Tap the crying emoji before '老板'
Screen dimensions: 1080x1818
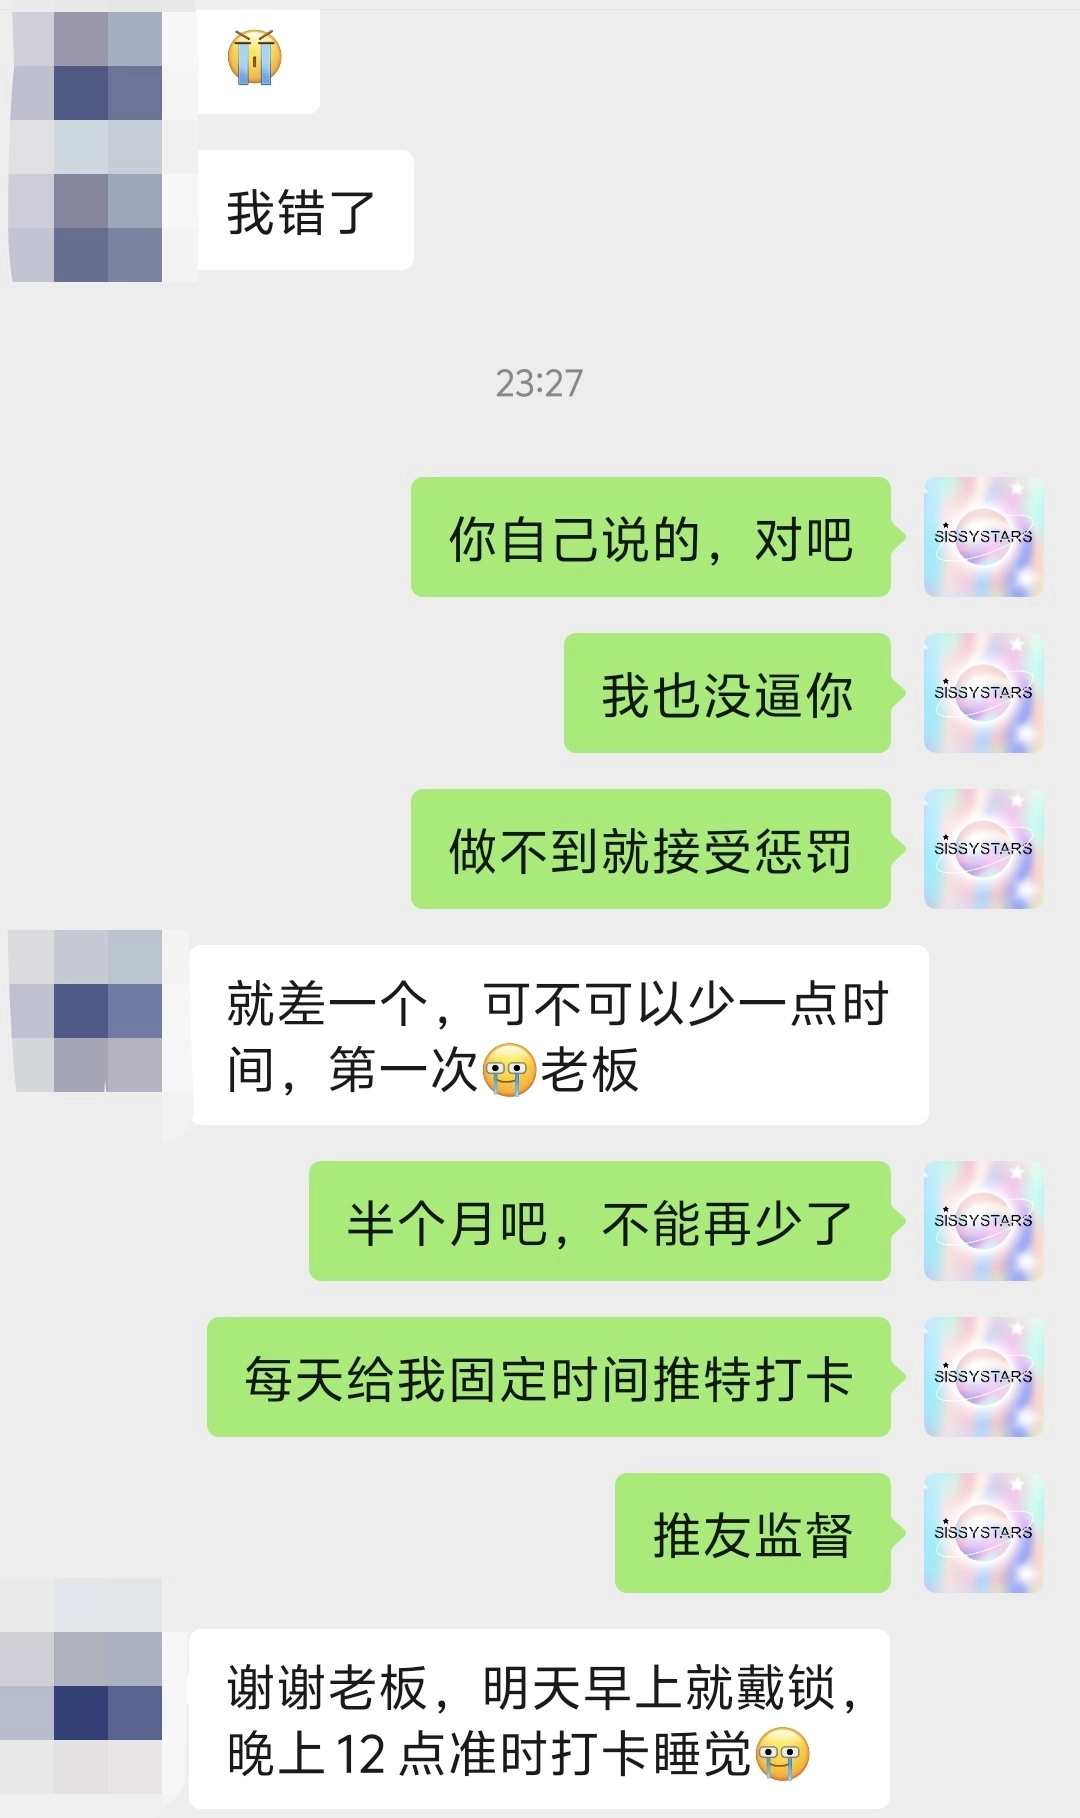click(509, 1070)
